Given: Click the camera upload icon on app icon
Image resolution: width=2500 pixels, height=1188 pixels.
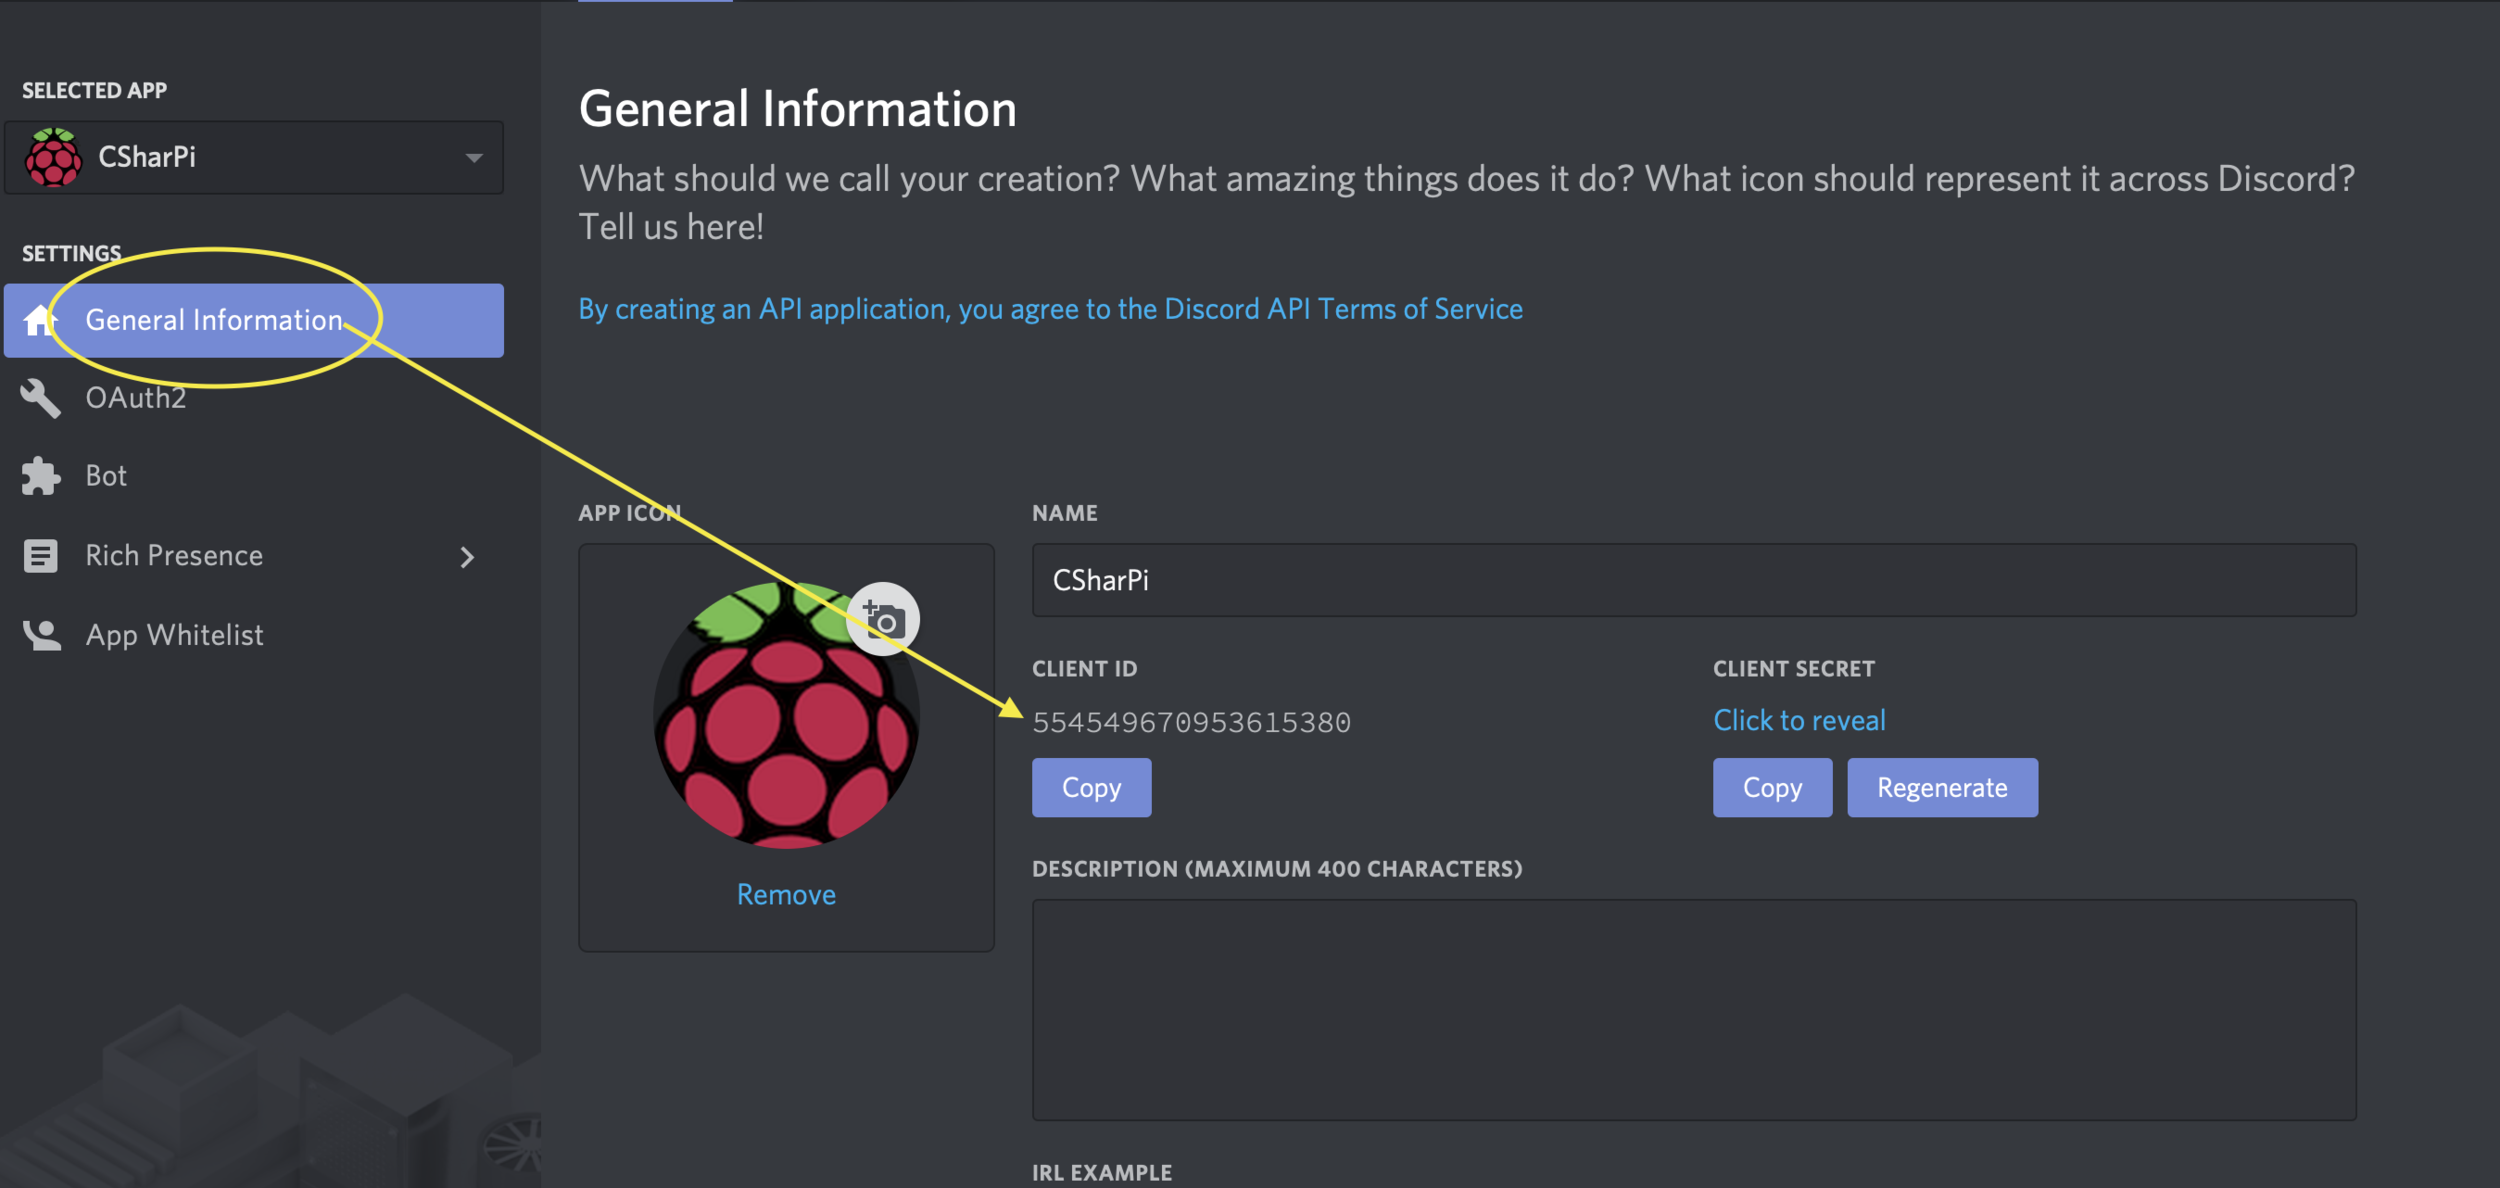Looking at the screenshot, I should click(883, 620).
